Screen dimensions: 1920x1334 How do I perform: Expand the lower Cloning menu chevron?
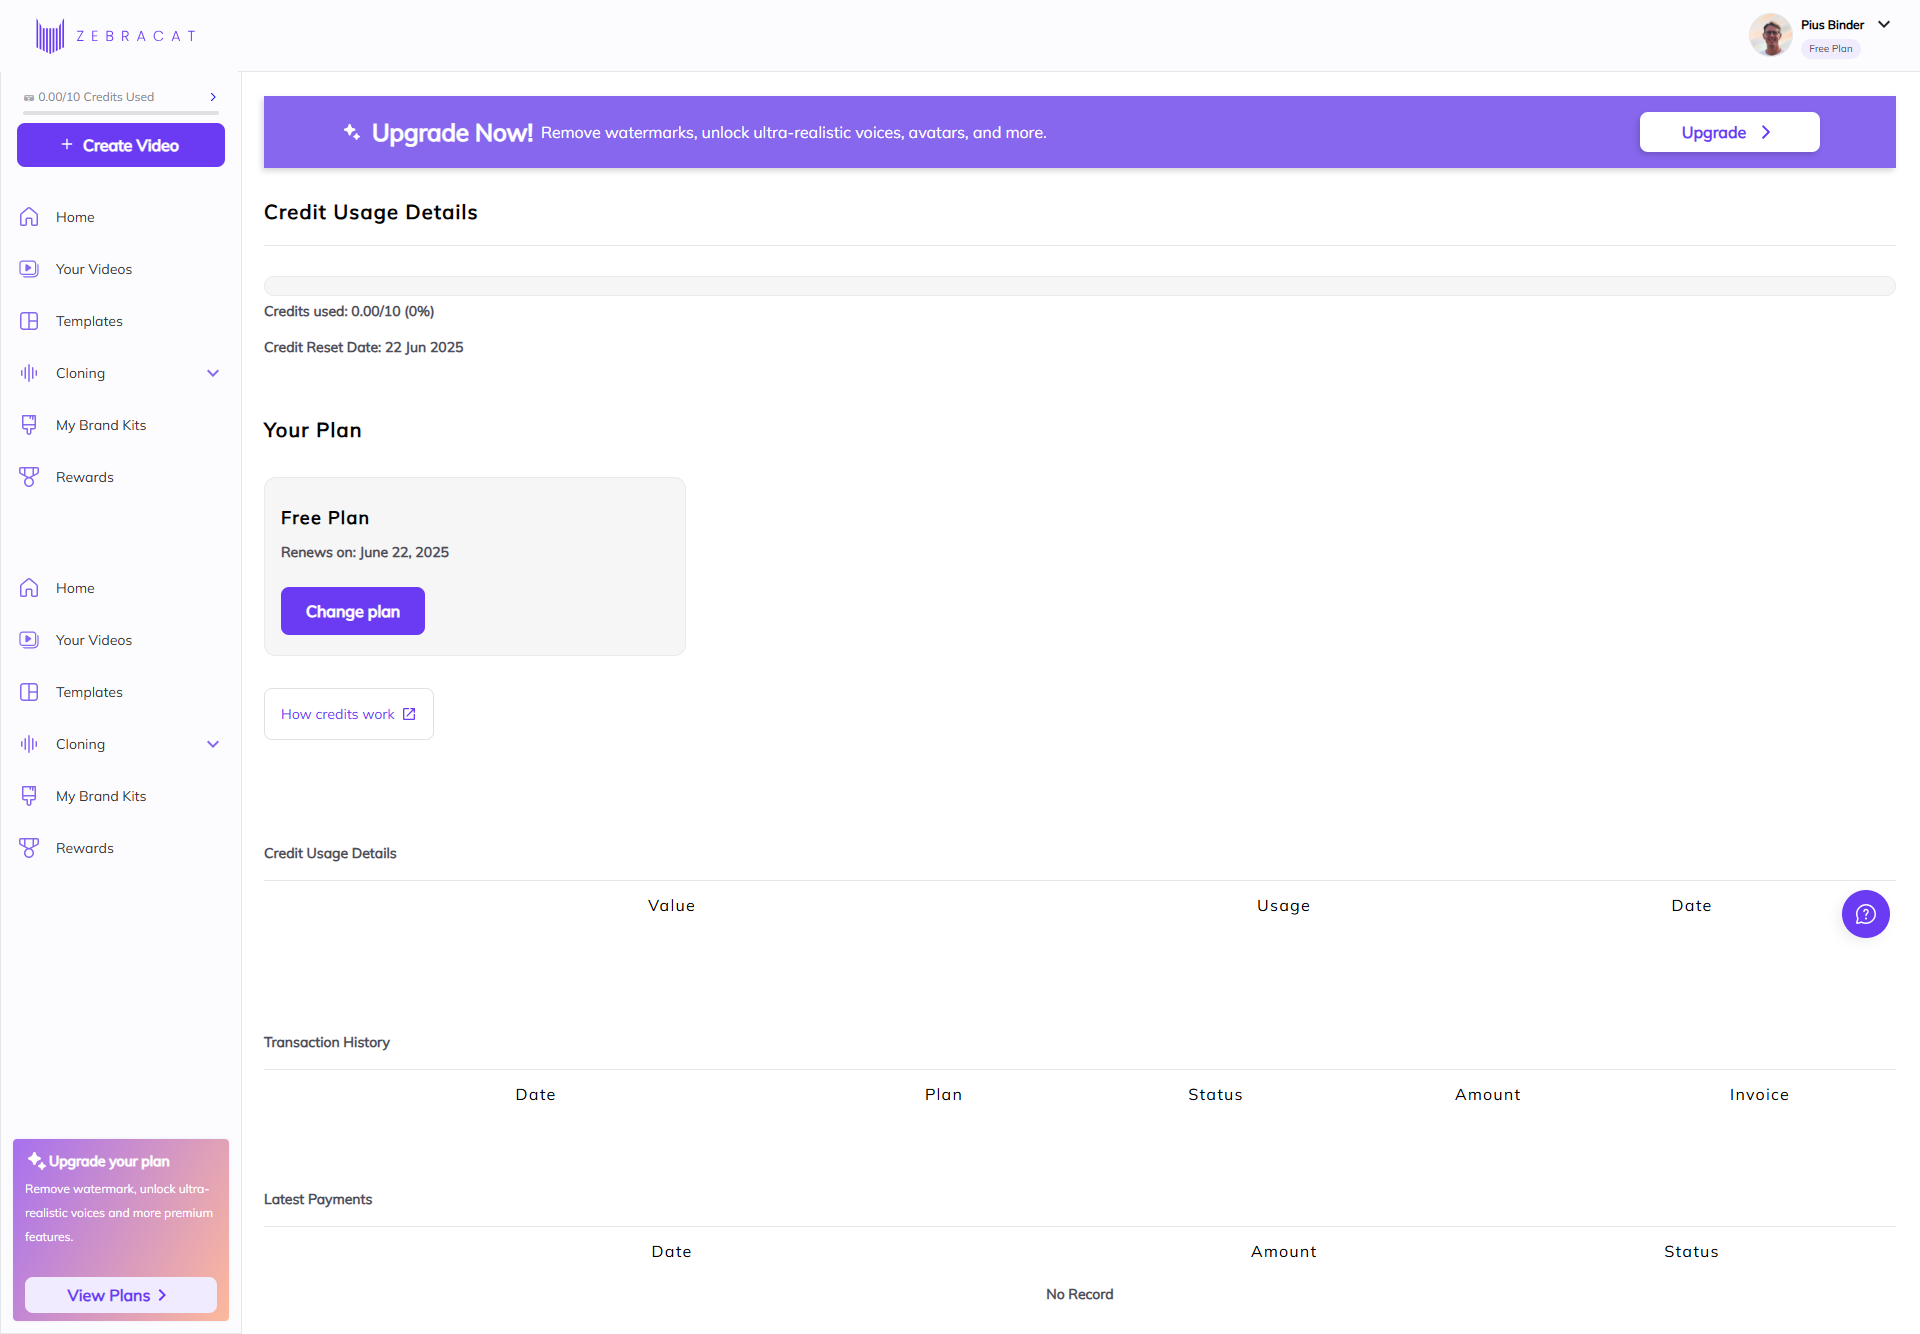pyautogui.click(x=213, y=744)
